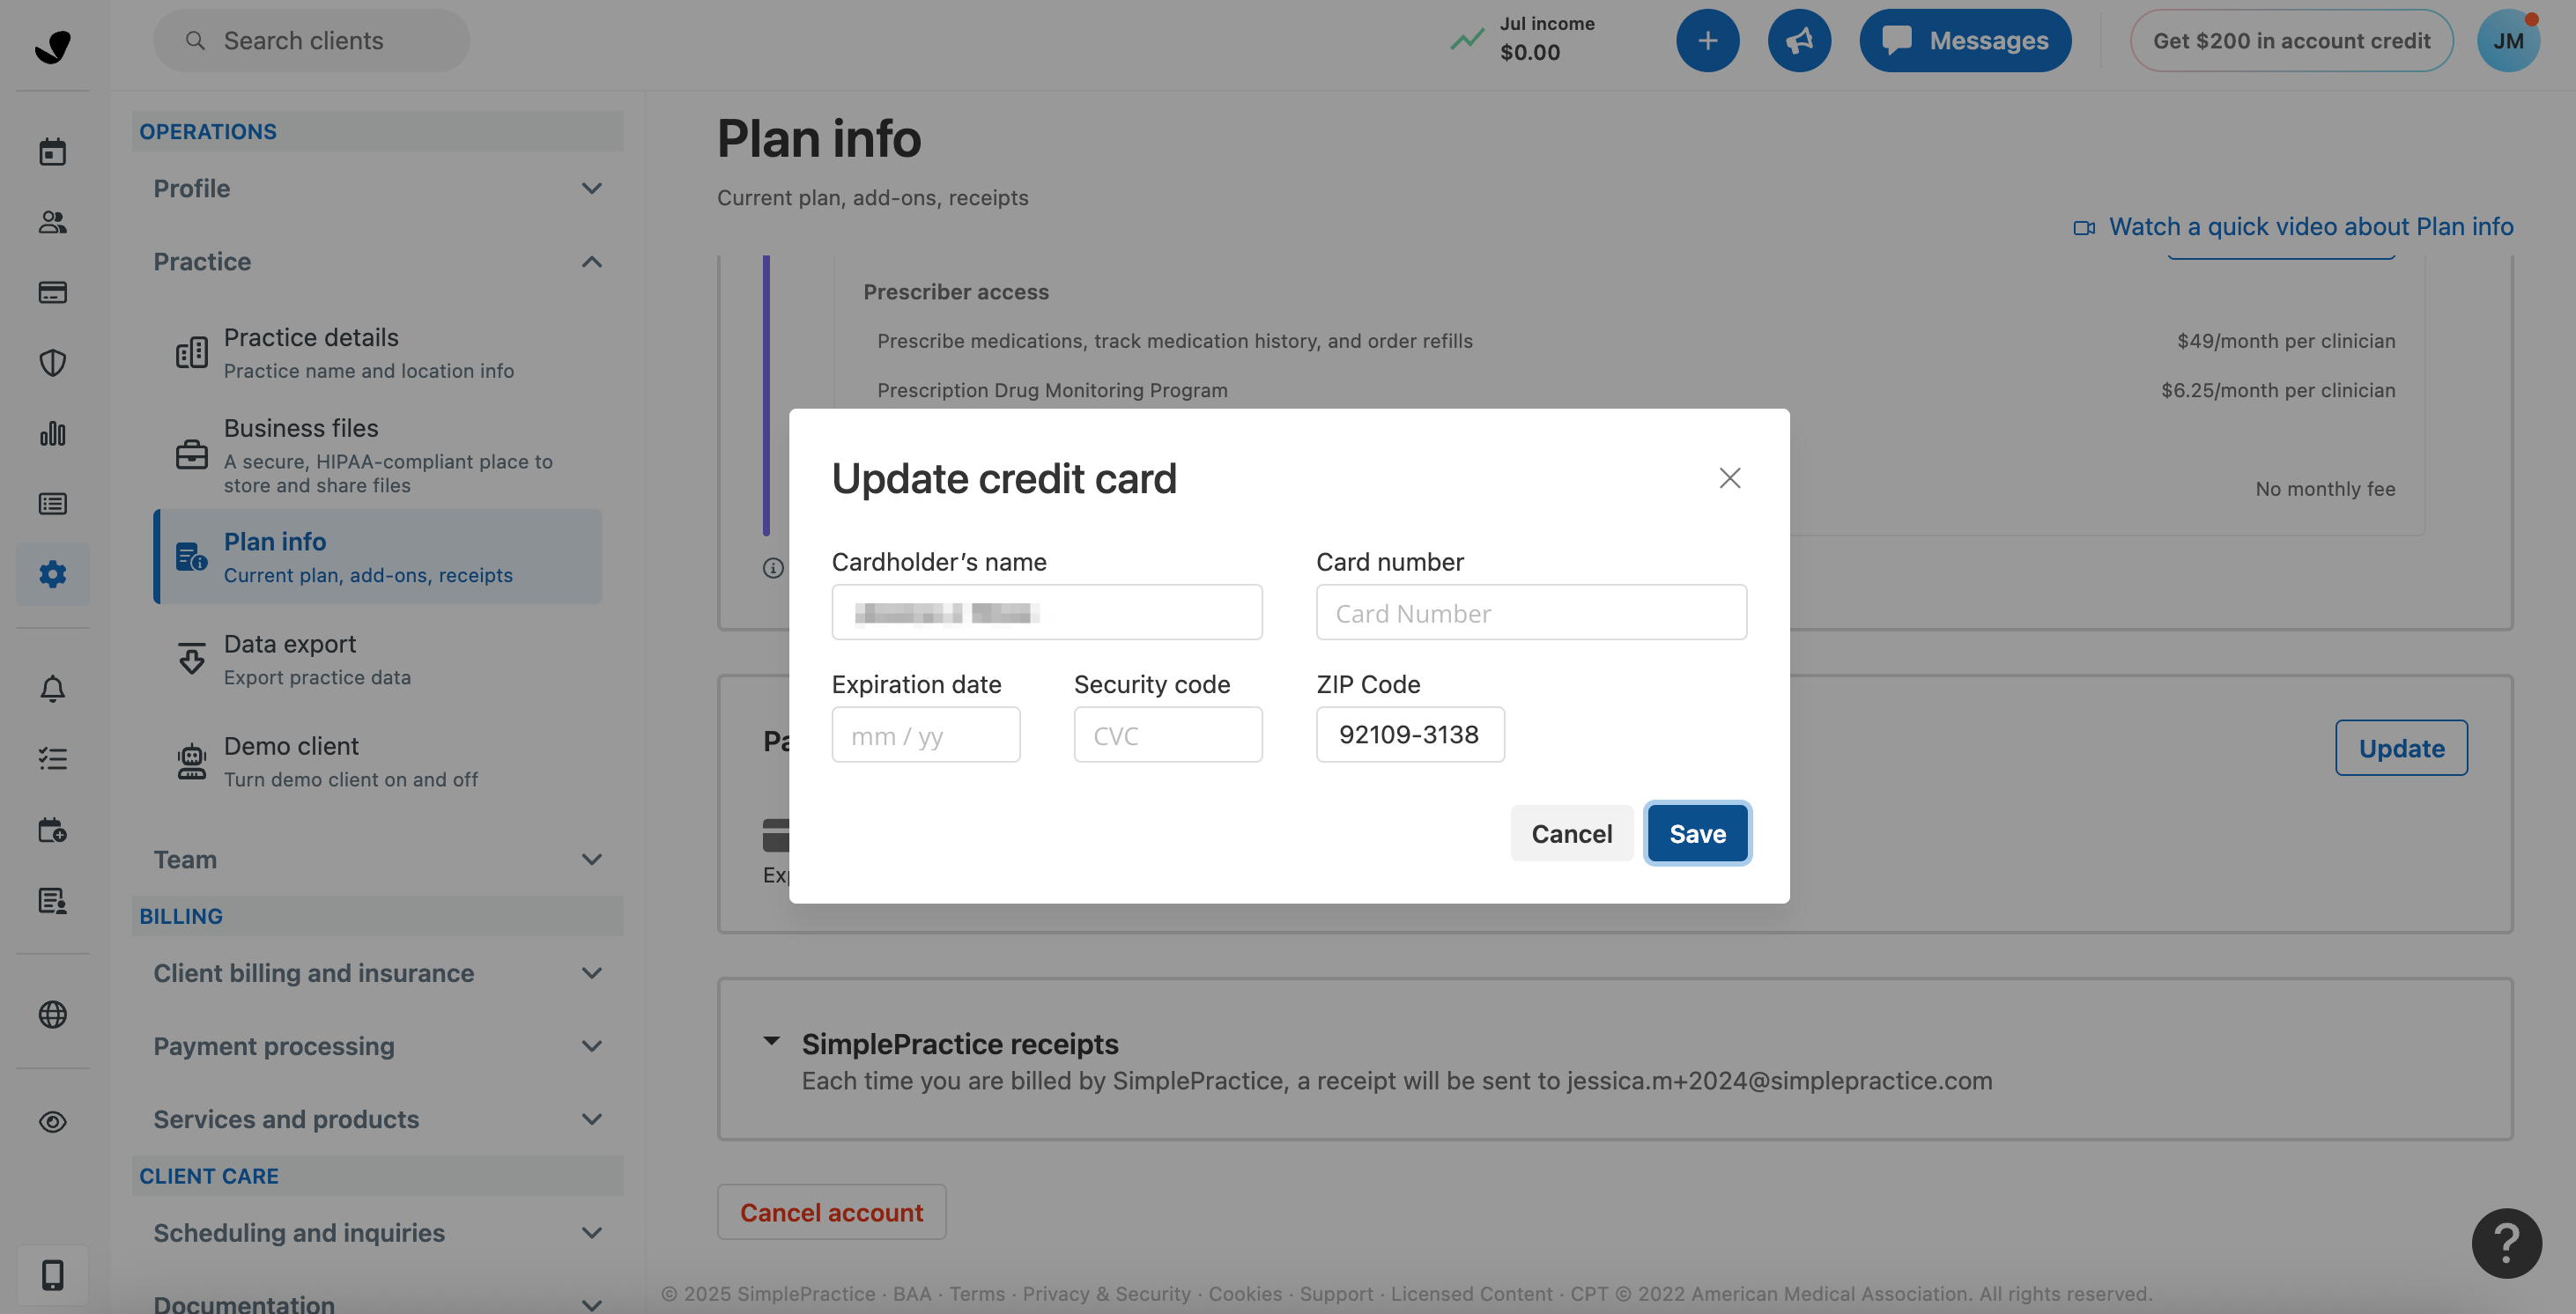
Task: Click the megaphone announcements icon
Action: [1798, 41]
